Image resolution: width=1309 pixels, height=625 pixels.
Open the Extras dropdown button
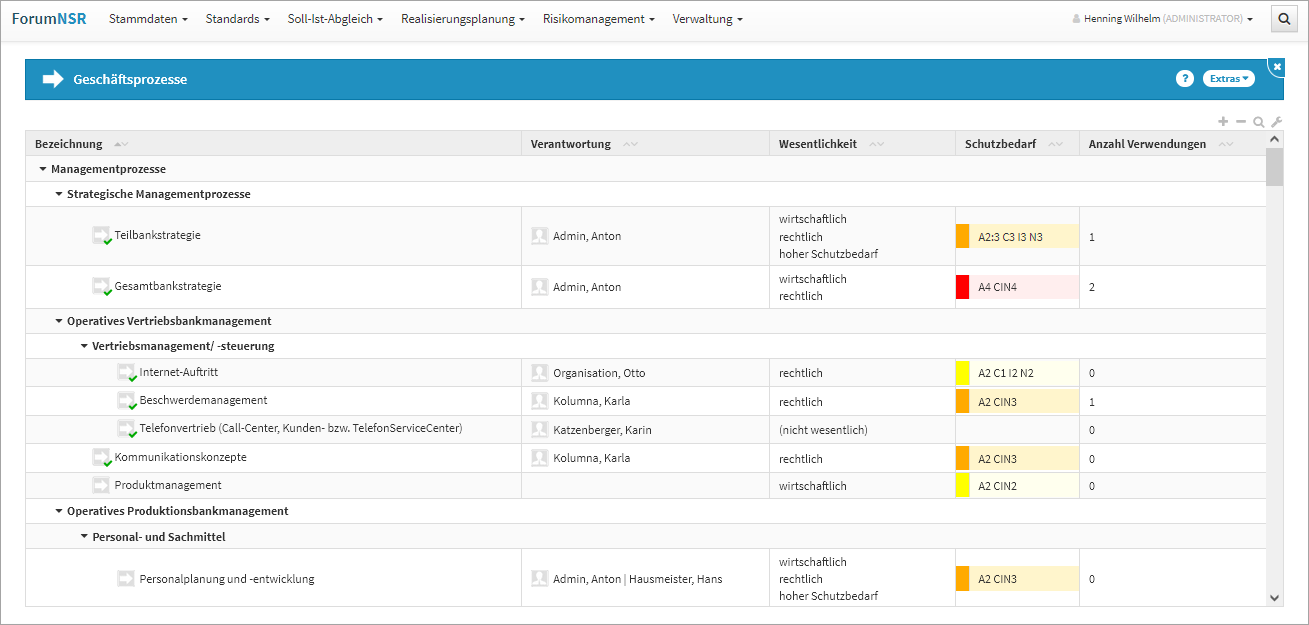point(1228,79)
